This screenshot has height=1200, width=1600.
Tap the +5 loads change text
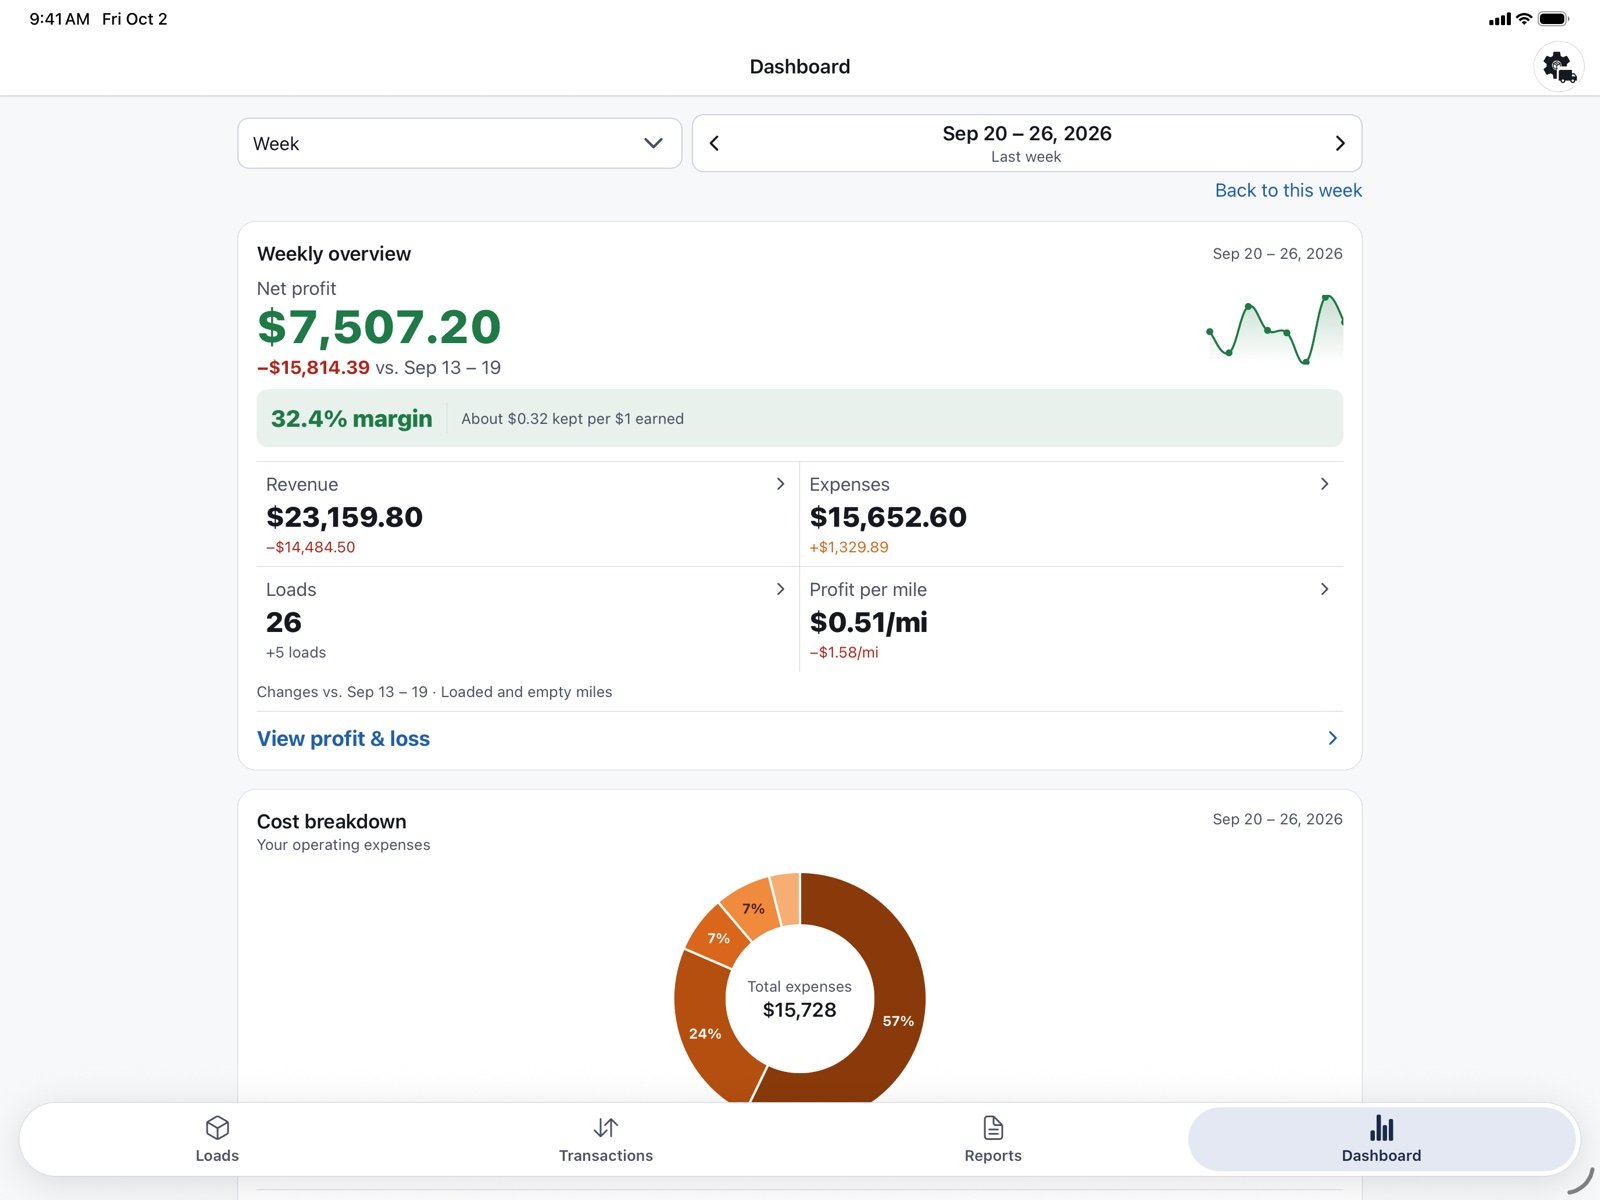coord(296,652)
